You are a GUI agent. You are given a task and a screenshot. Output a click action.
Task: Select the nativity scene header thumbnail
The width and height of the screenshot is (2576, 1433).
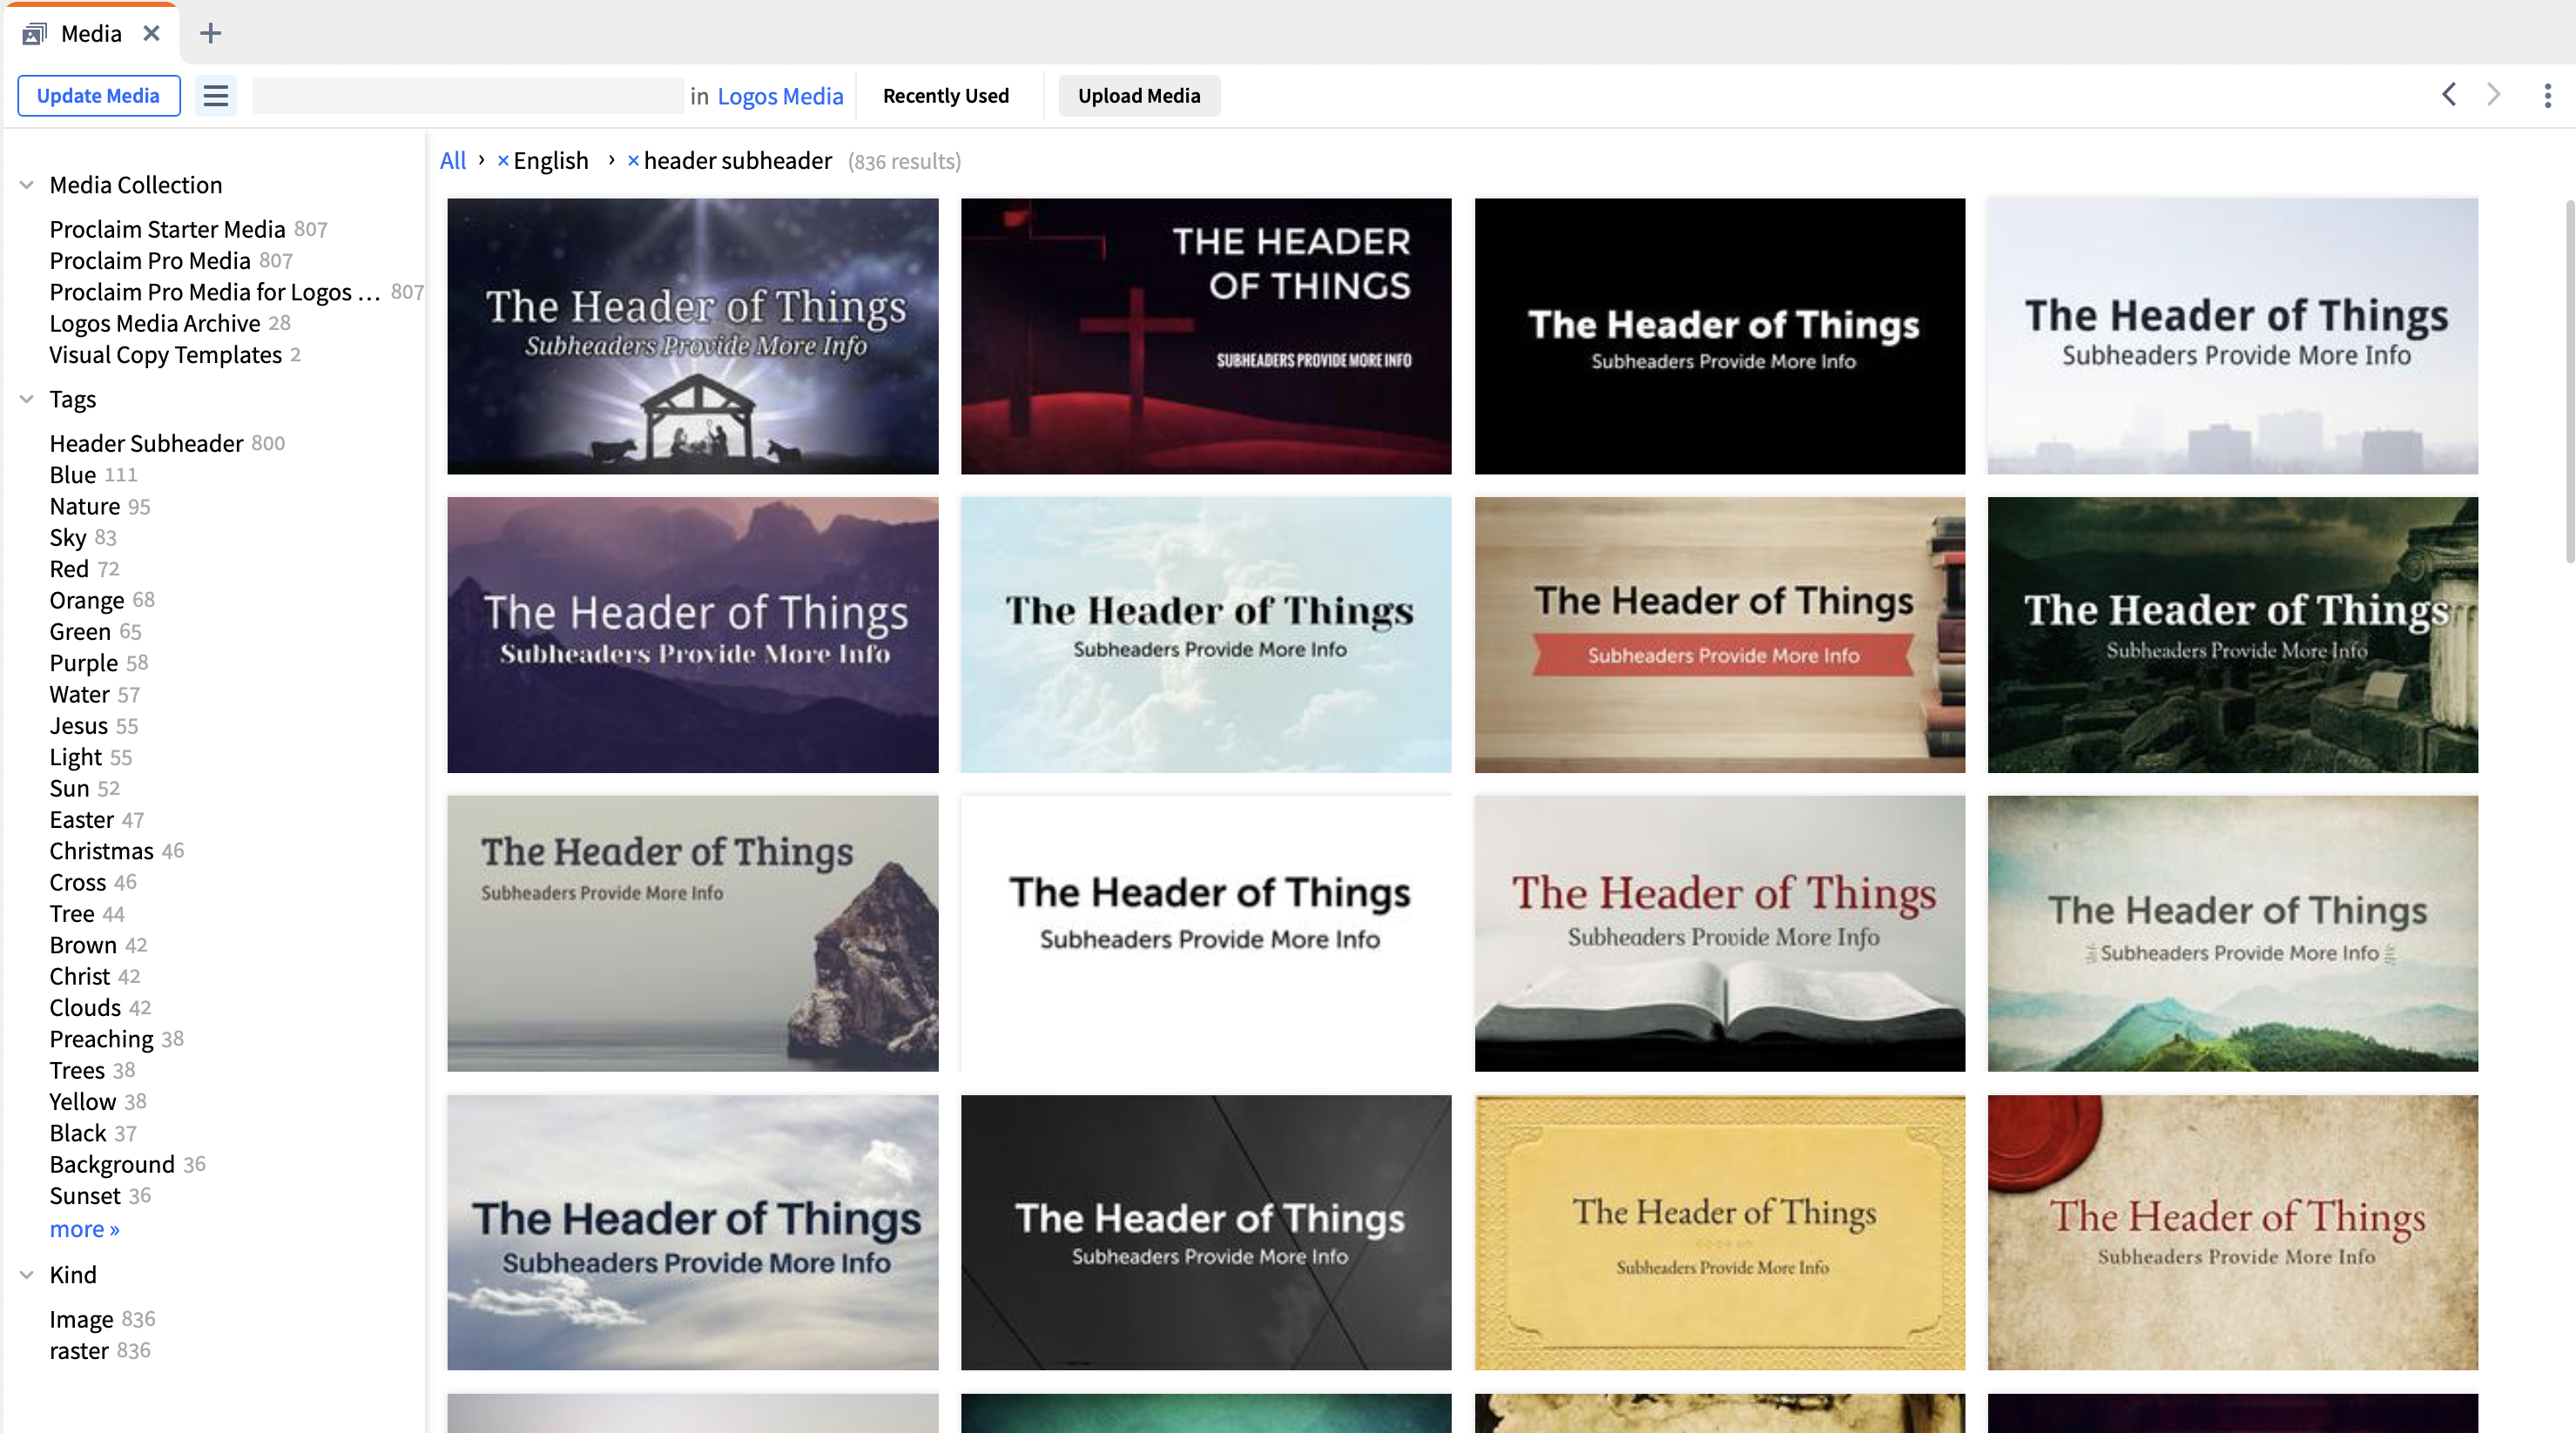pos(692,336)
